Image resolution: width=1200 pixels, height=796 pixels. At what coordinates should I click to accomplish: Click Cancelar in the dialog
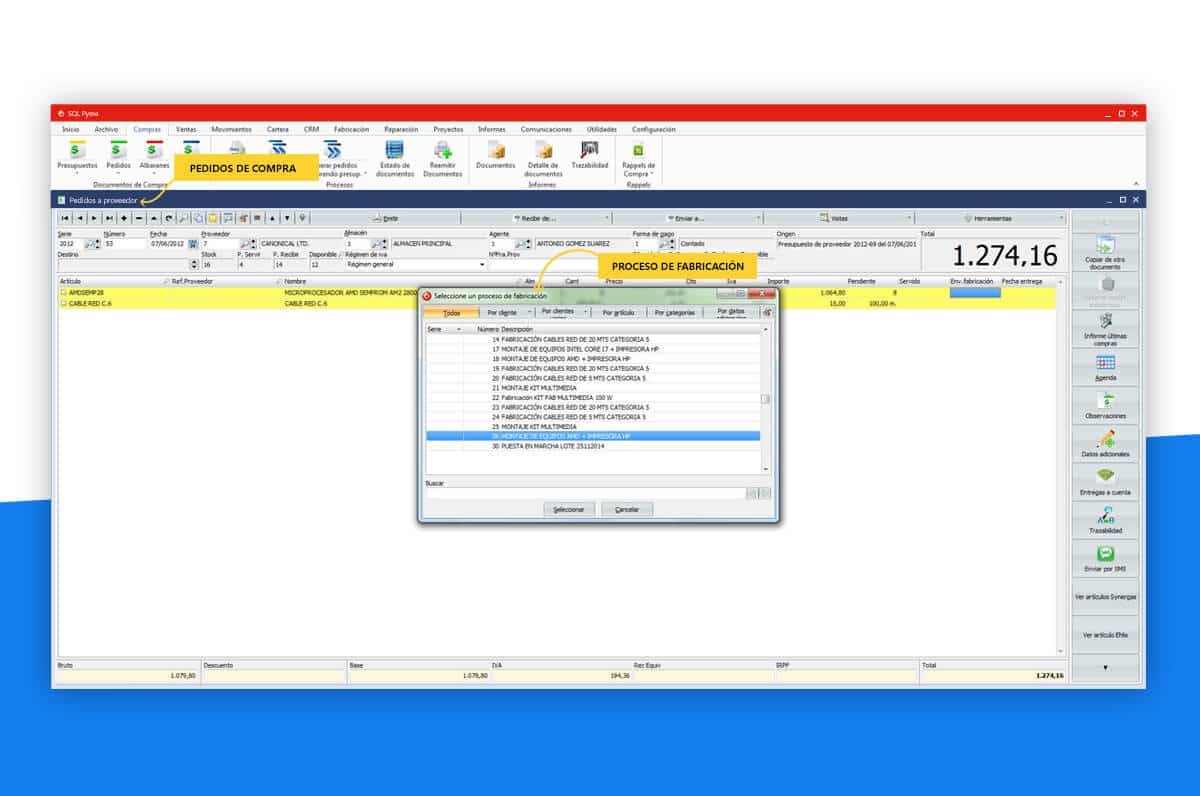627,509
